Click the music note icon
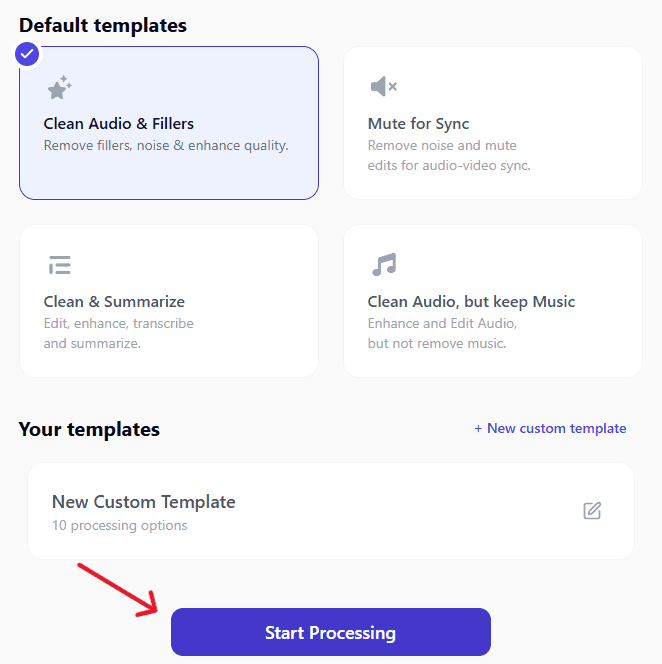Image resolution: width=662 pixels, height=664 pixels. [383, 265]
